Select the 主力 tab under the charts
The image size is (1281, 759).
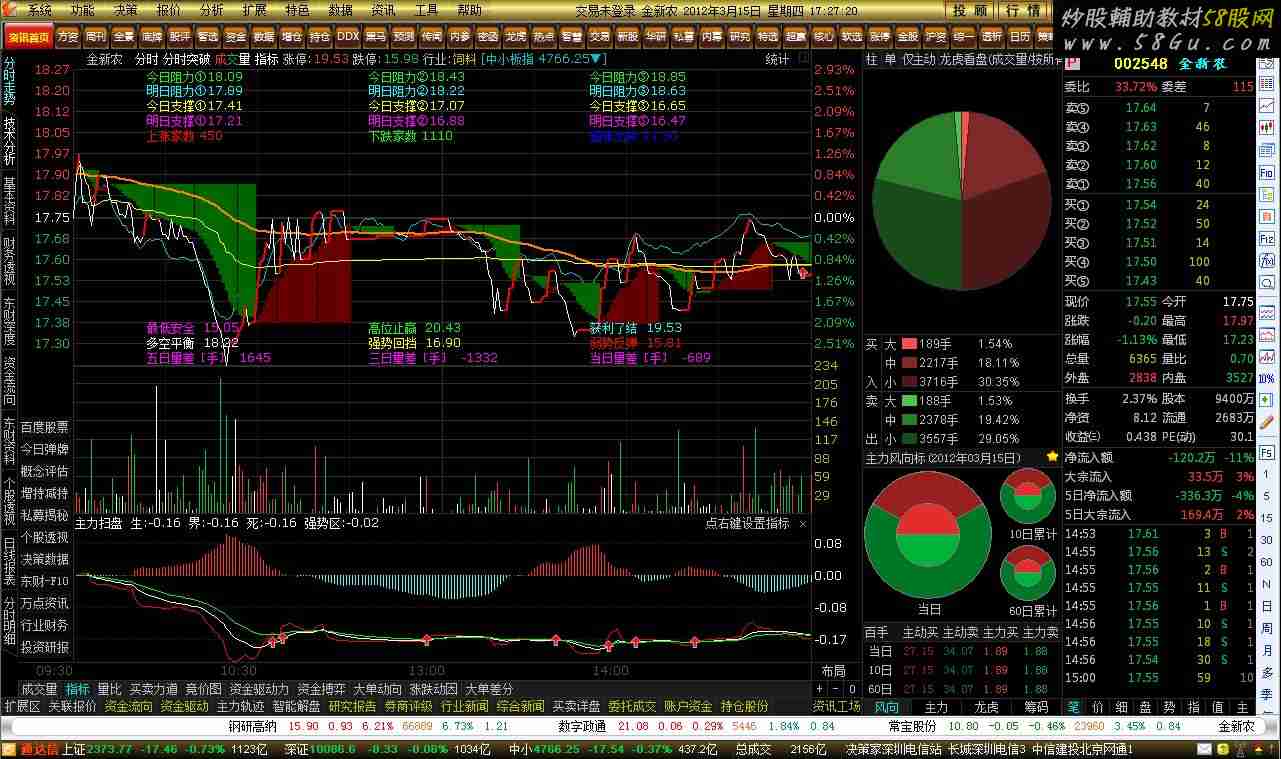936,706
